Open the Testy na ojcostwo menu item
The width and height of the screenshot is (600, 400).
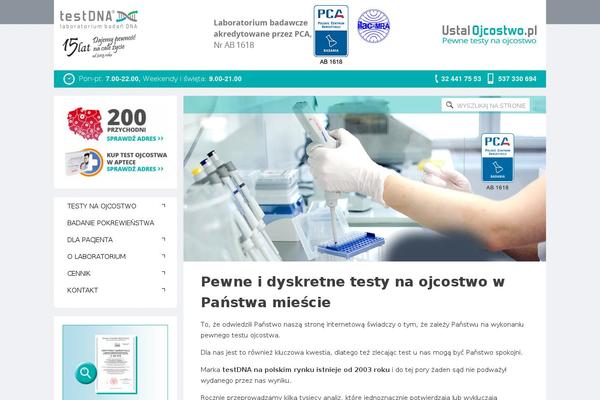click(x=102, y=206)
